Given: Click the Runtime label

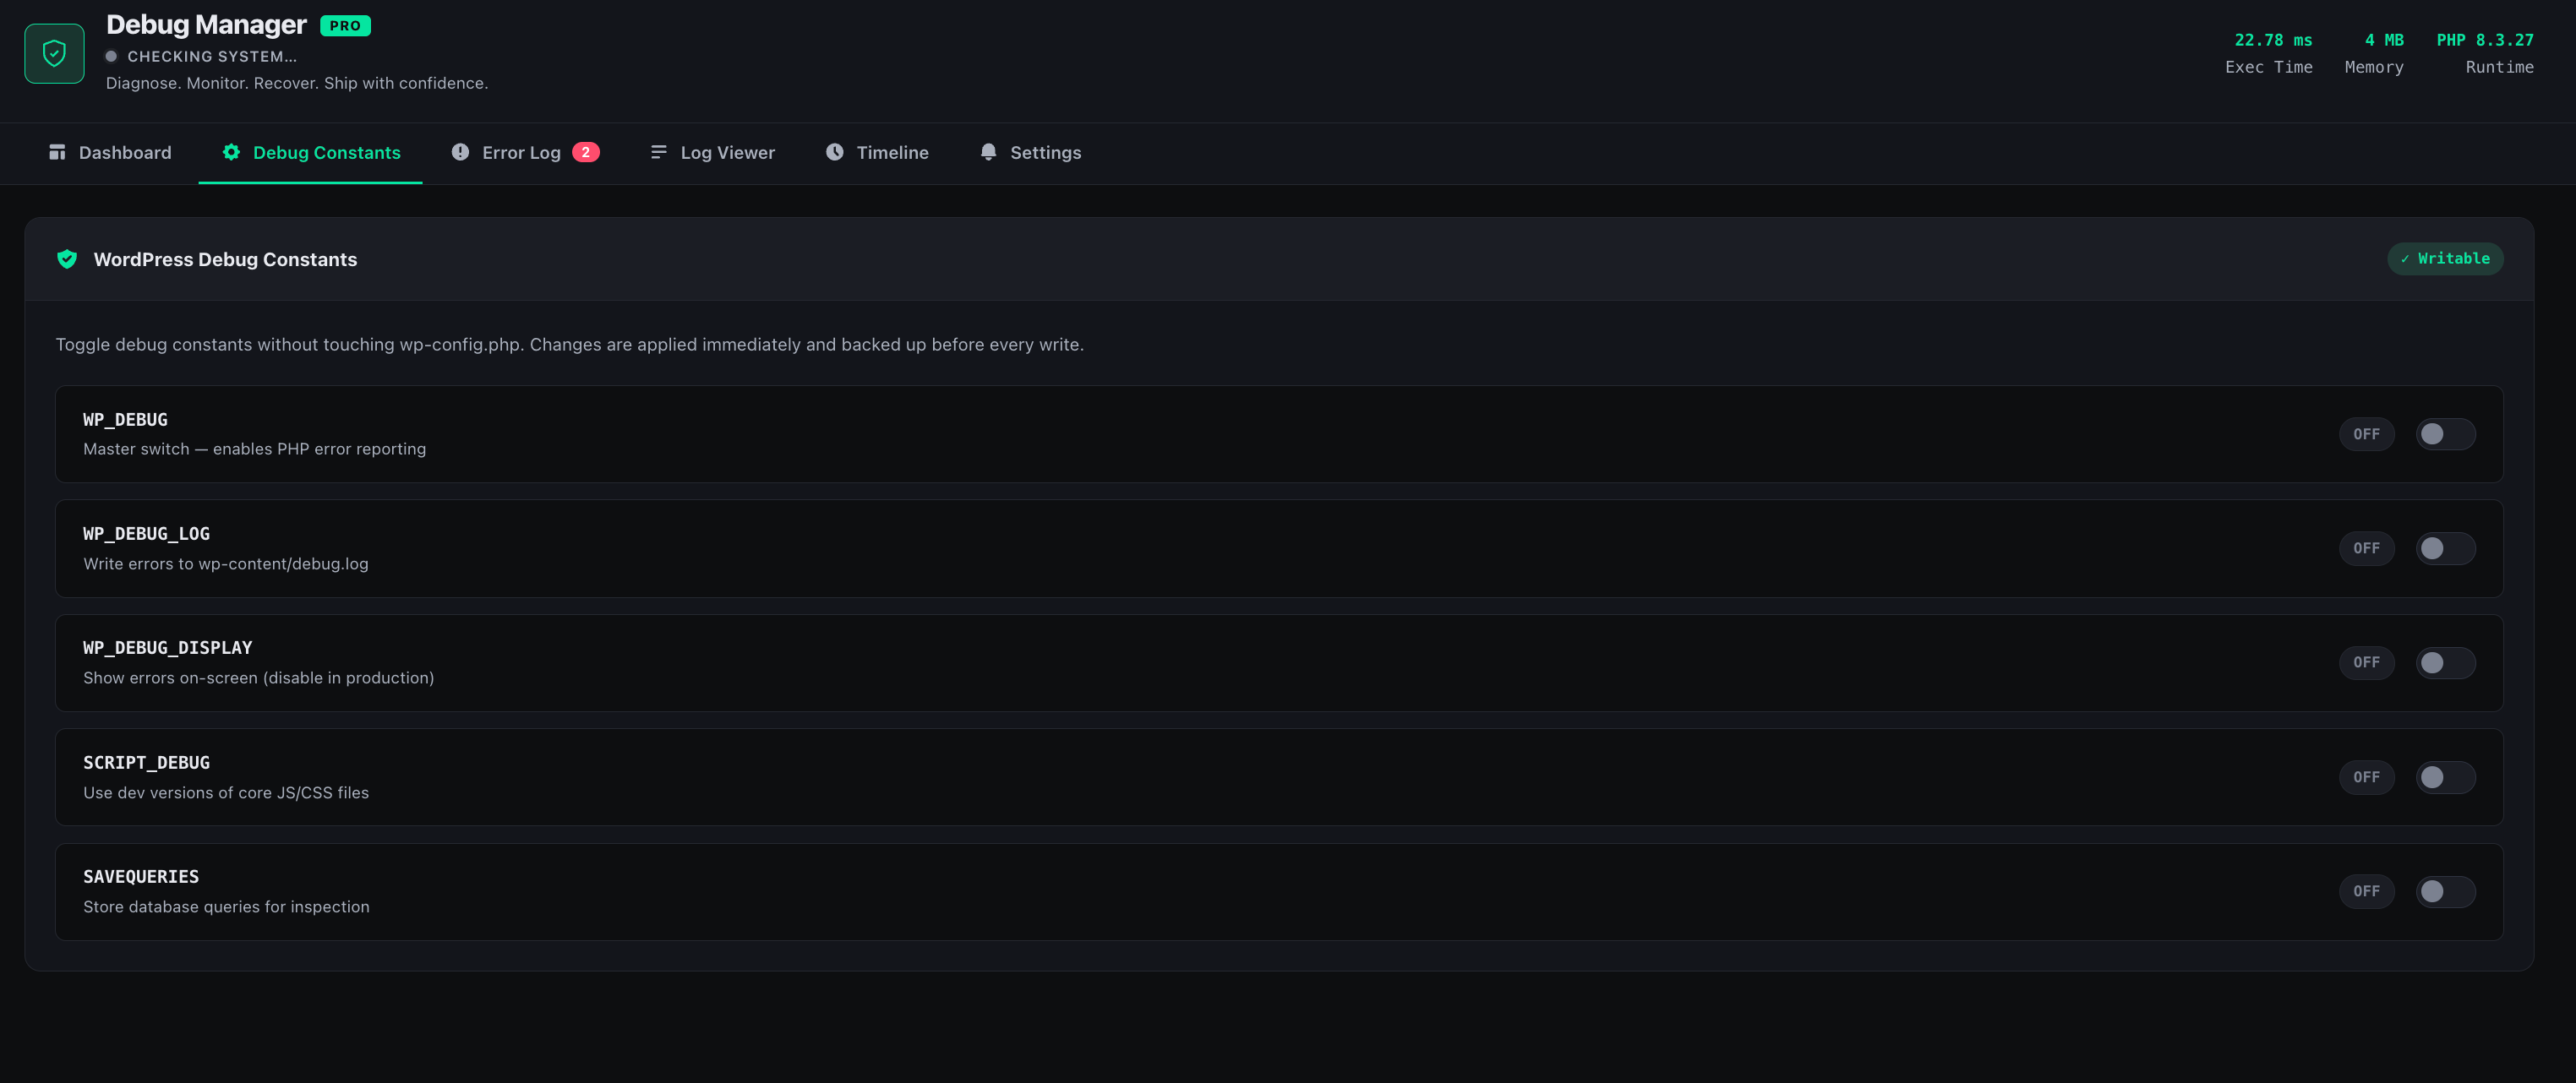Looking at the screenshot, I should [2499, 67].
